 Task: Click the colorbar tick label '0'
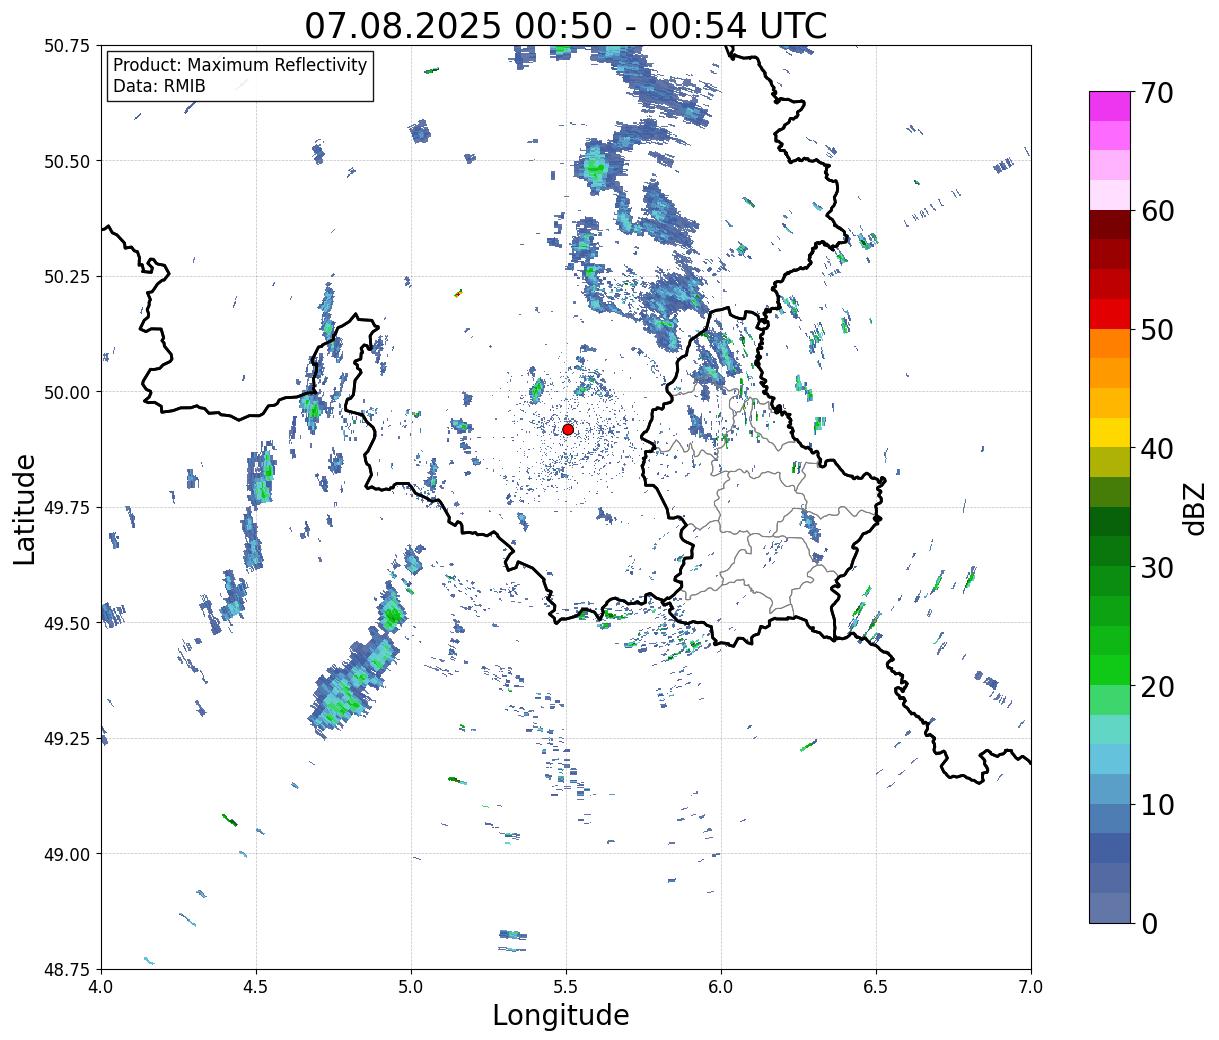(1149, 923)
